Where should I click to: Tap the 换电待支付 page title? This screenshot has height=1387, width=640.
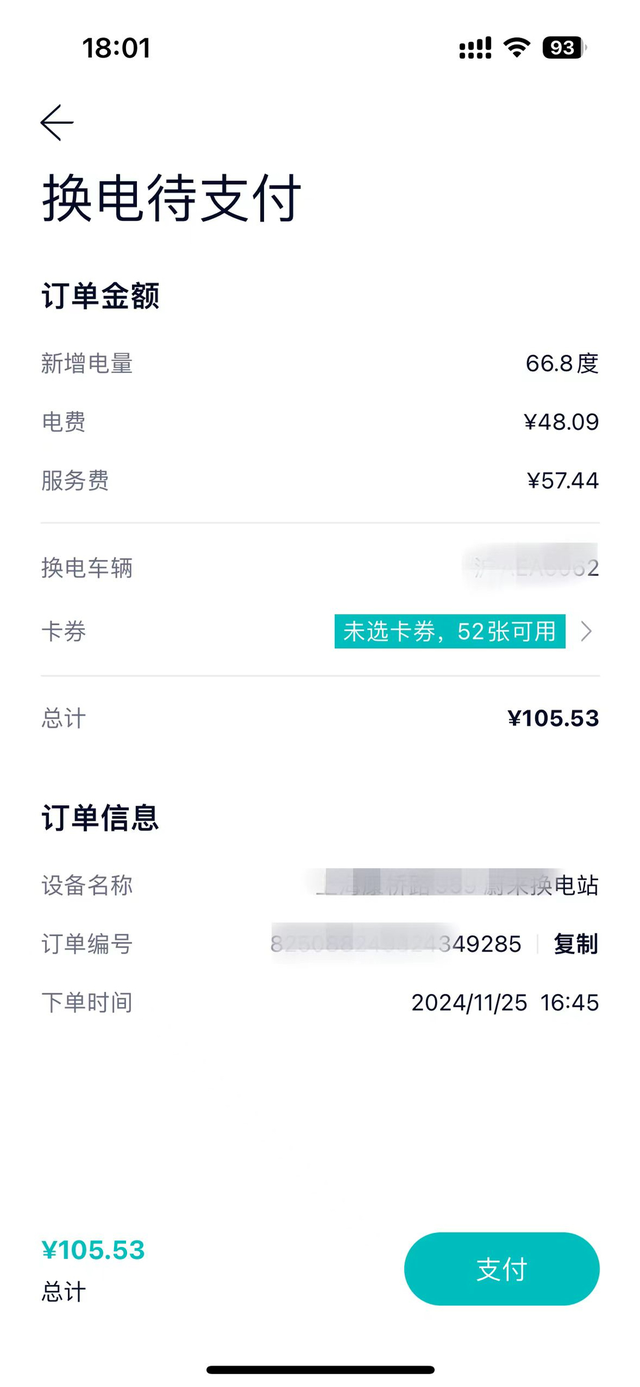pos(171,198)
